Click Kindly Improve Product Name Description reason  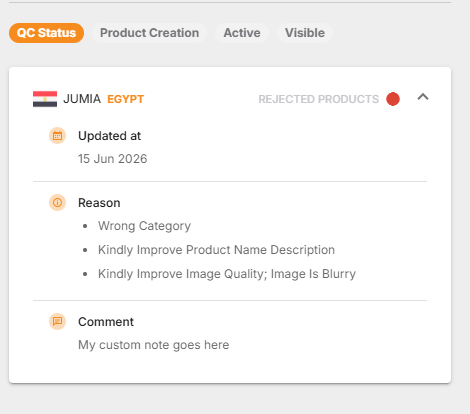[216, 250]
